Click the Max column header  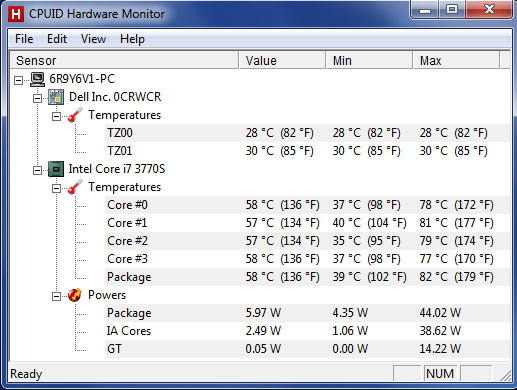tap(456, 60)
